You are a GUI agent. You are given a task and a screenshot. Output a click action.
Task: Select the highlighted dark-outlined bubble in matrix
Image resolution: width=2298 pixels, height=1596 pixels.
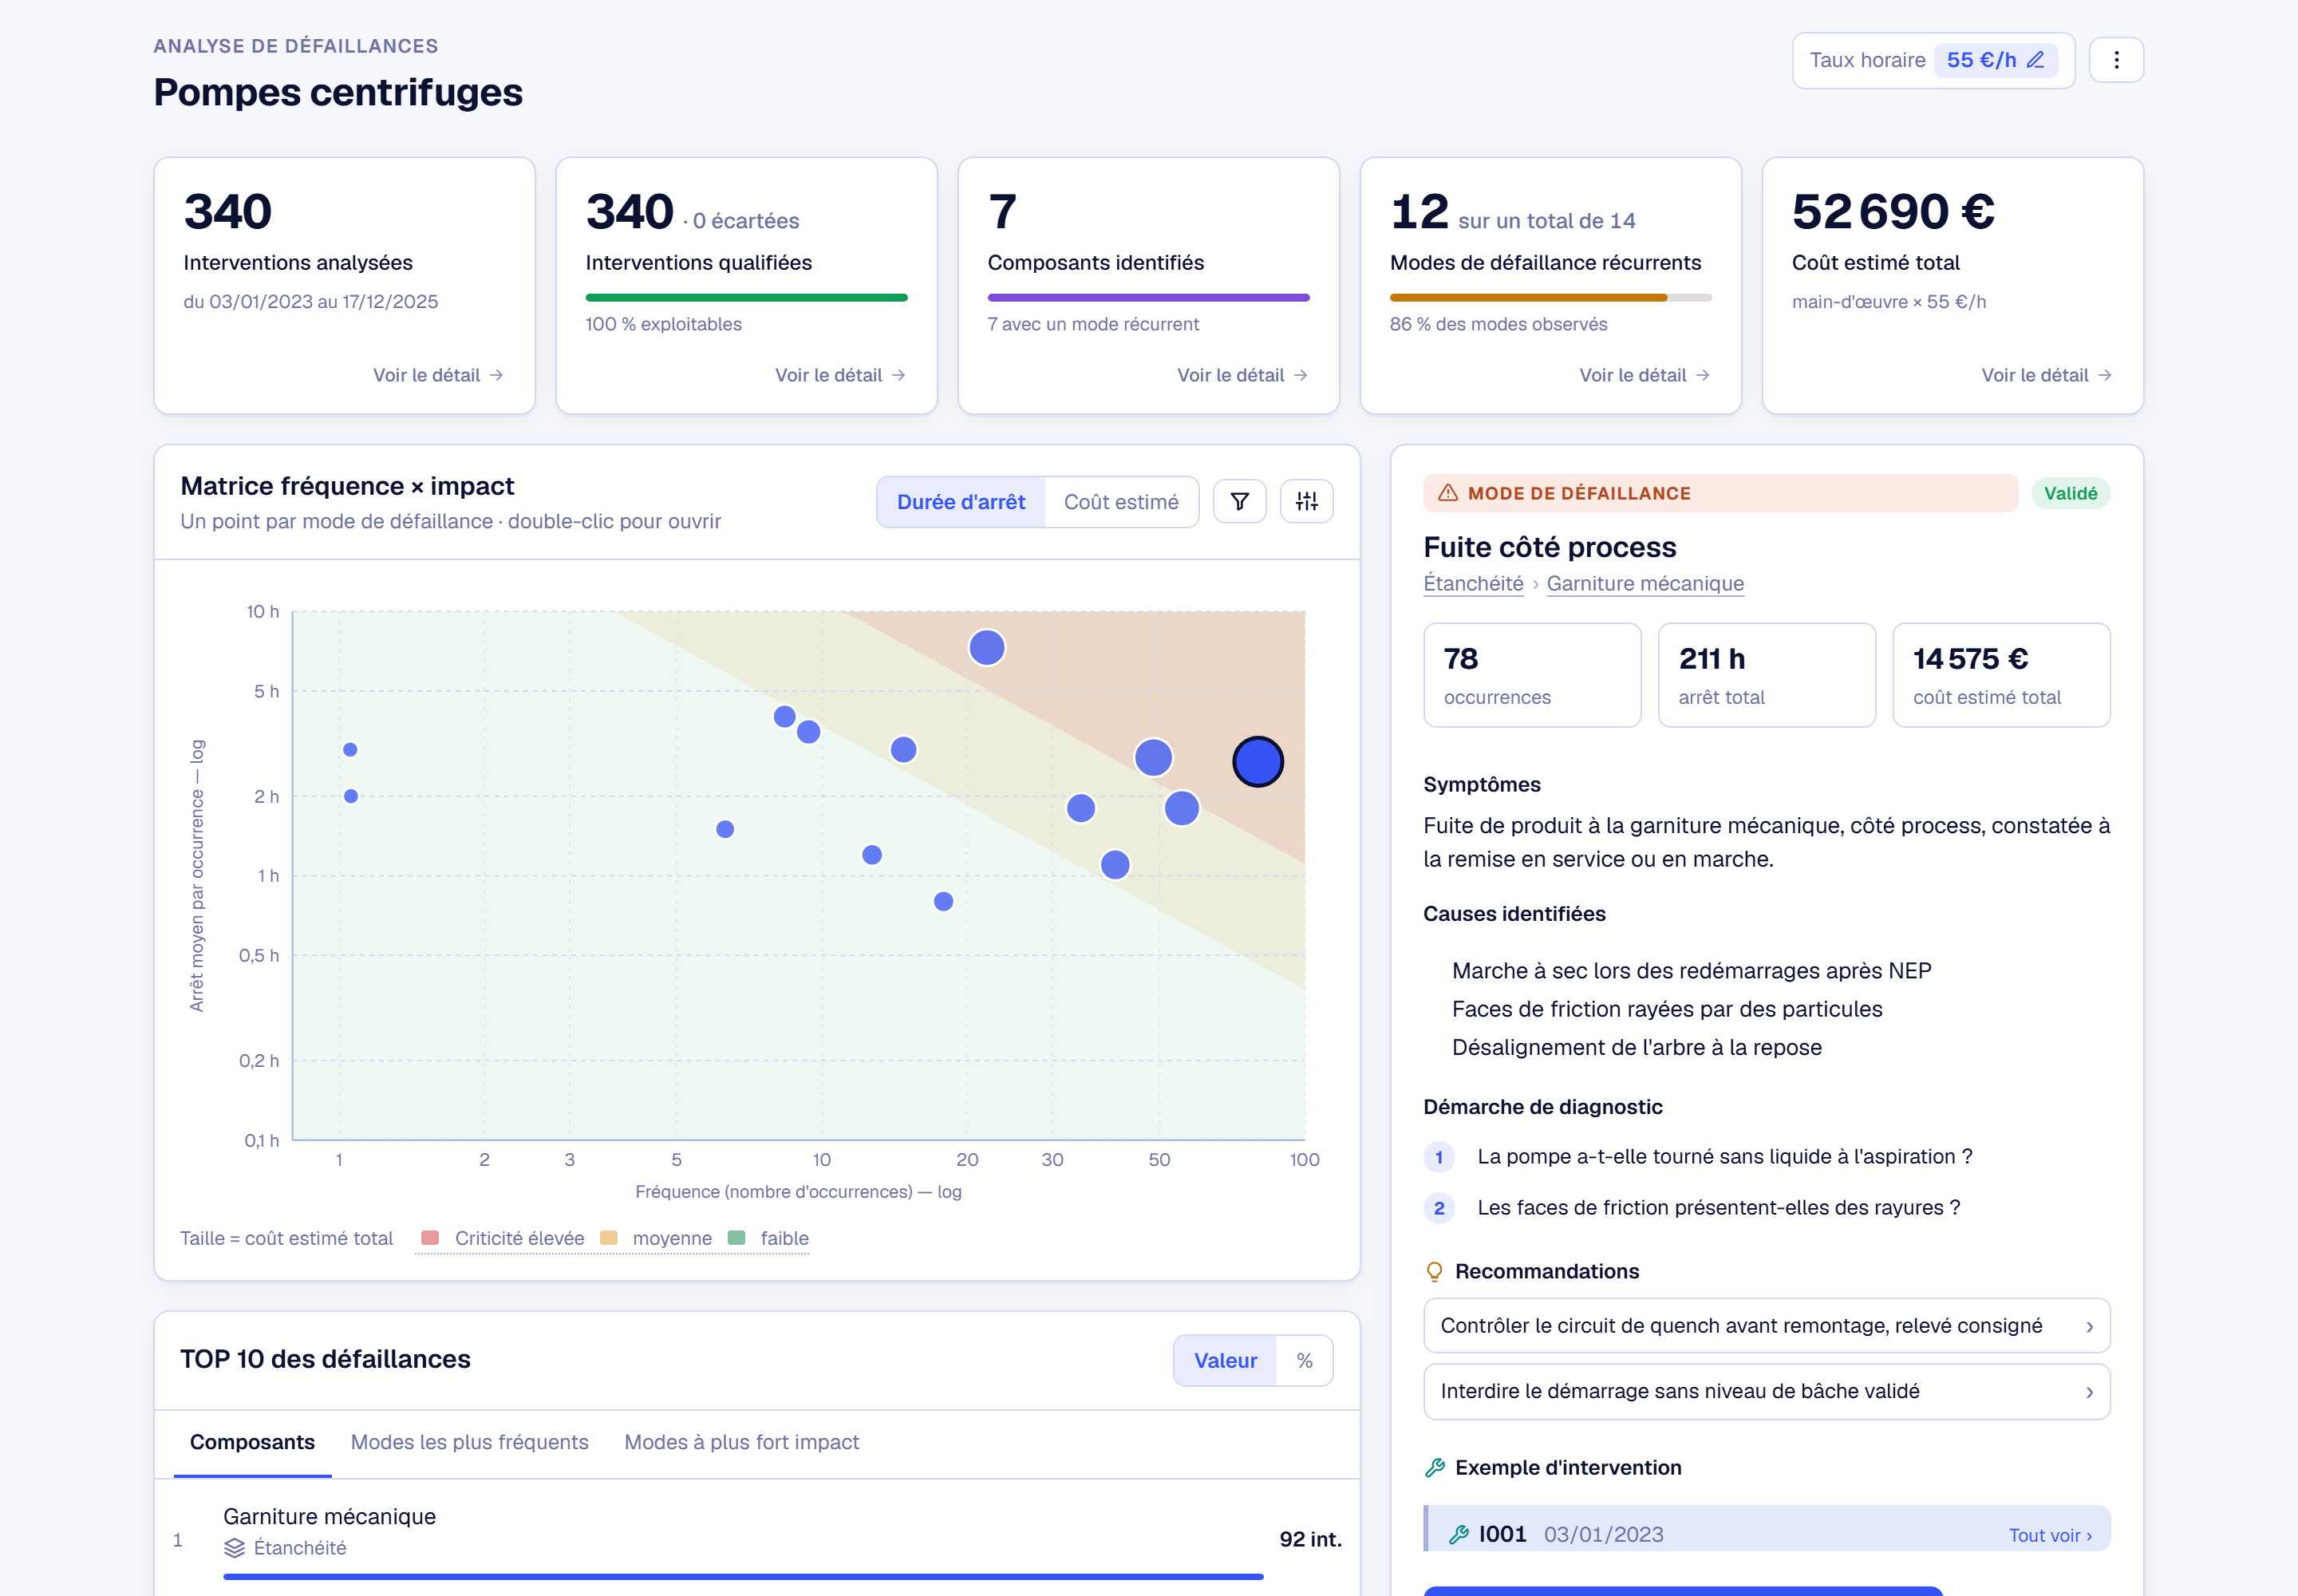click(x=1257, y=762)
